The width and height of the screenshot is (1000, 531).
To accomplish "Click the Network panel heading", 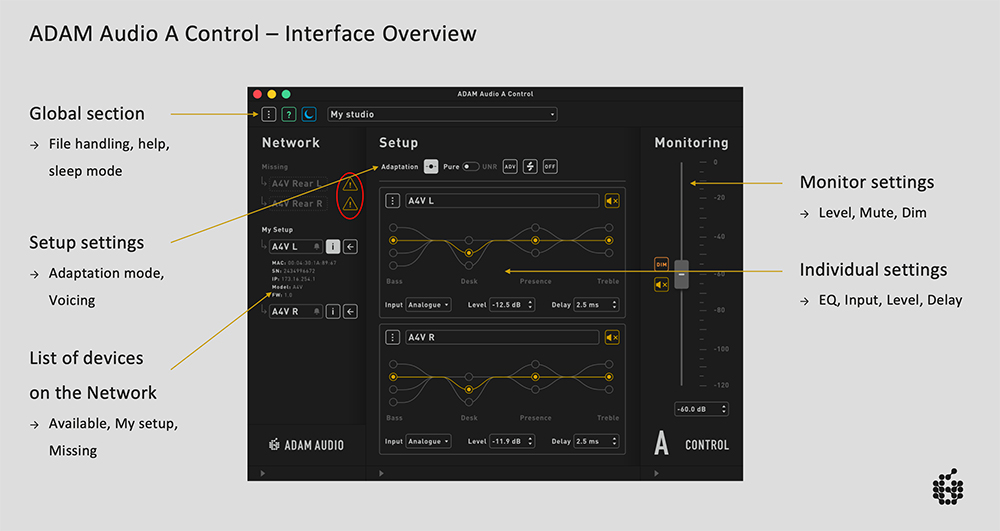I will tap(291, 143).
